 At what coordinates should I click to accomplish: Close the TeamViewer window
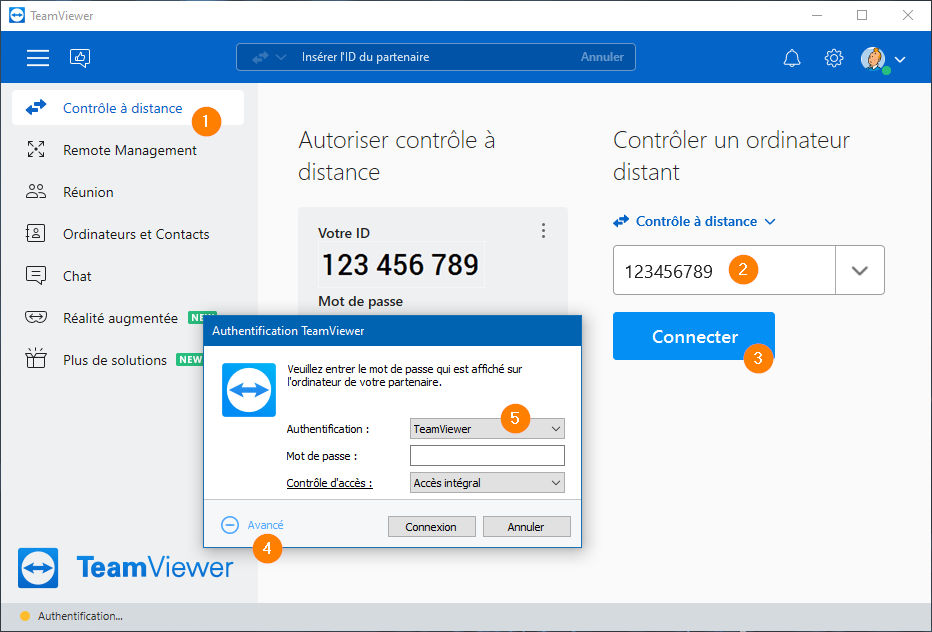tap(908, 15)
